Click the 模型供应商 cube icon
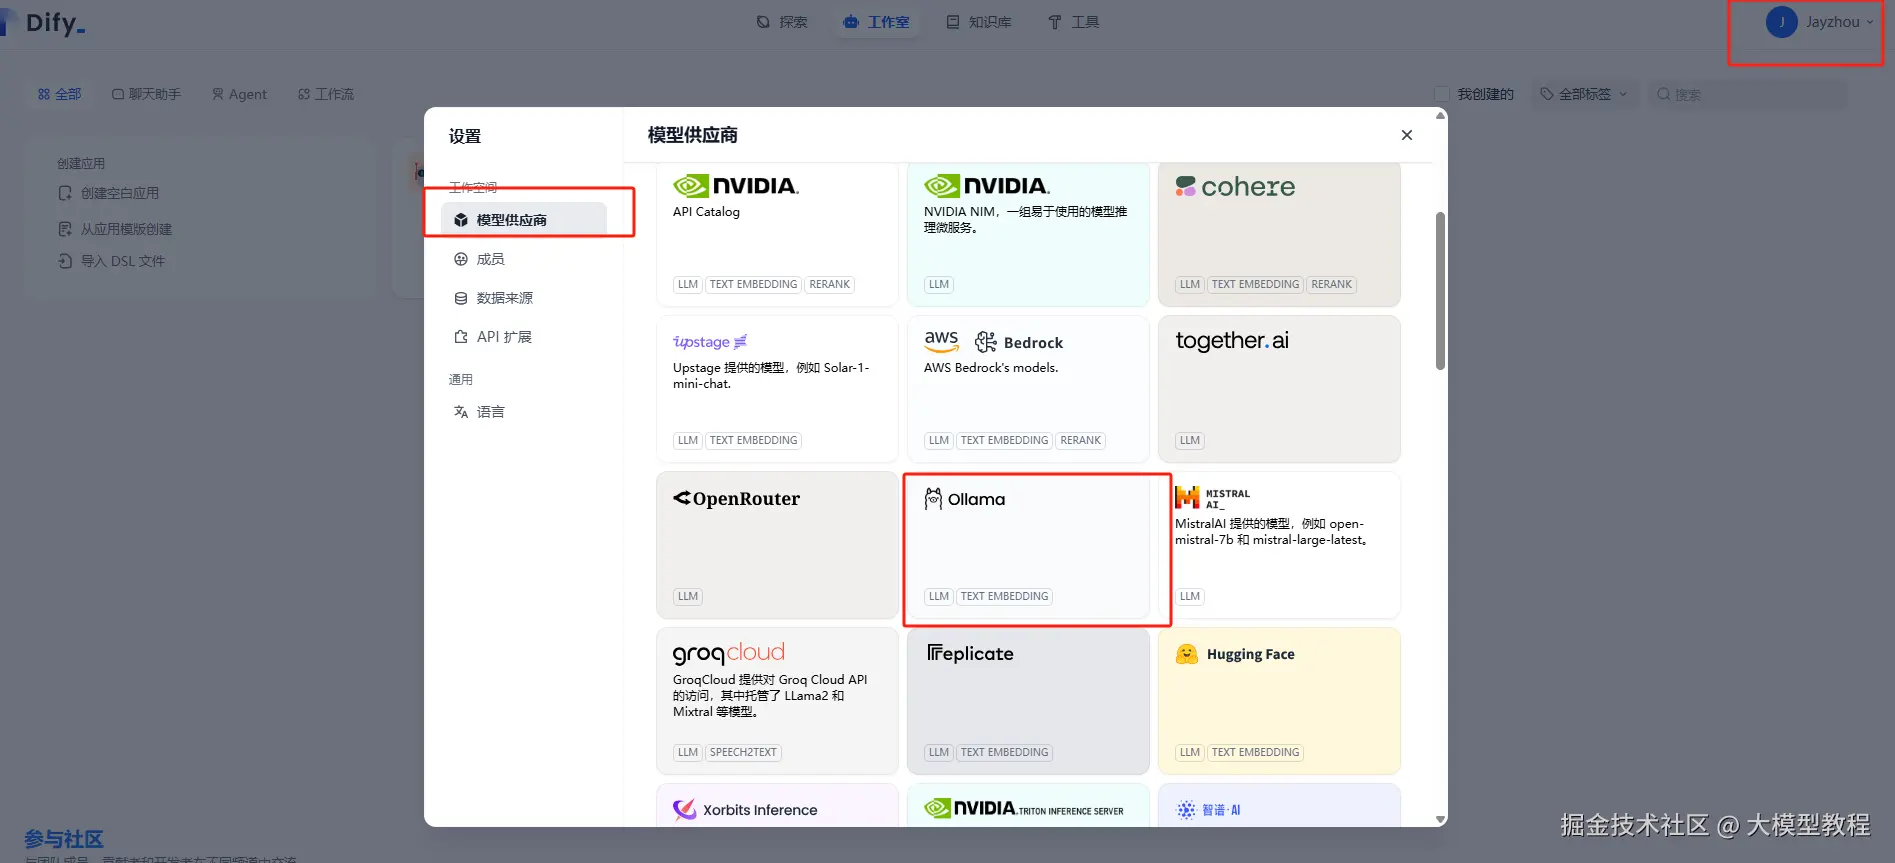The height and width of the screenshot is (863, 1895). point(461,220)
